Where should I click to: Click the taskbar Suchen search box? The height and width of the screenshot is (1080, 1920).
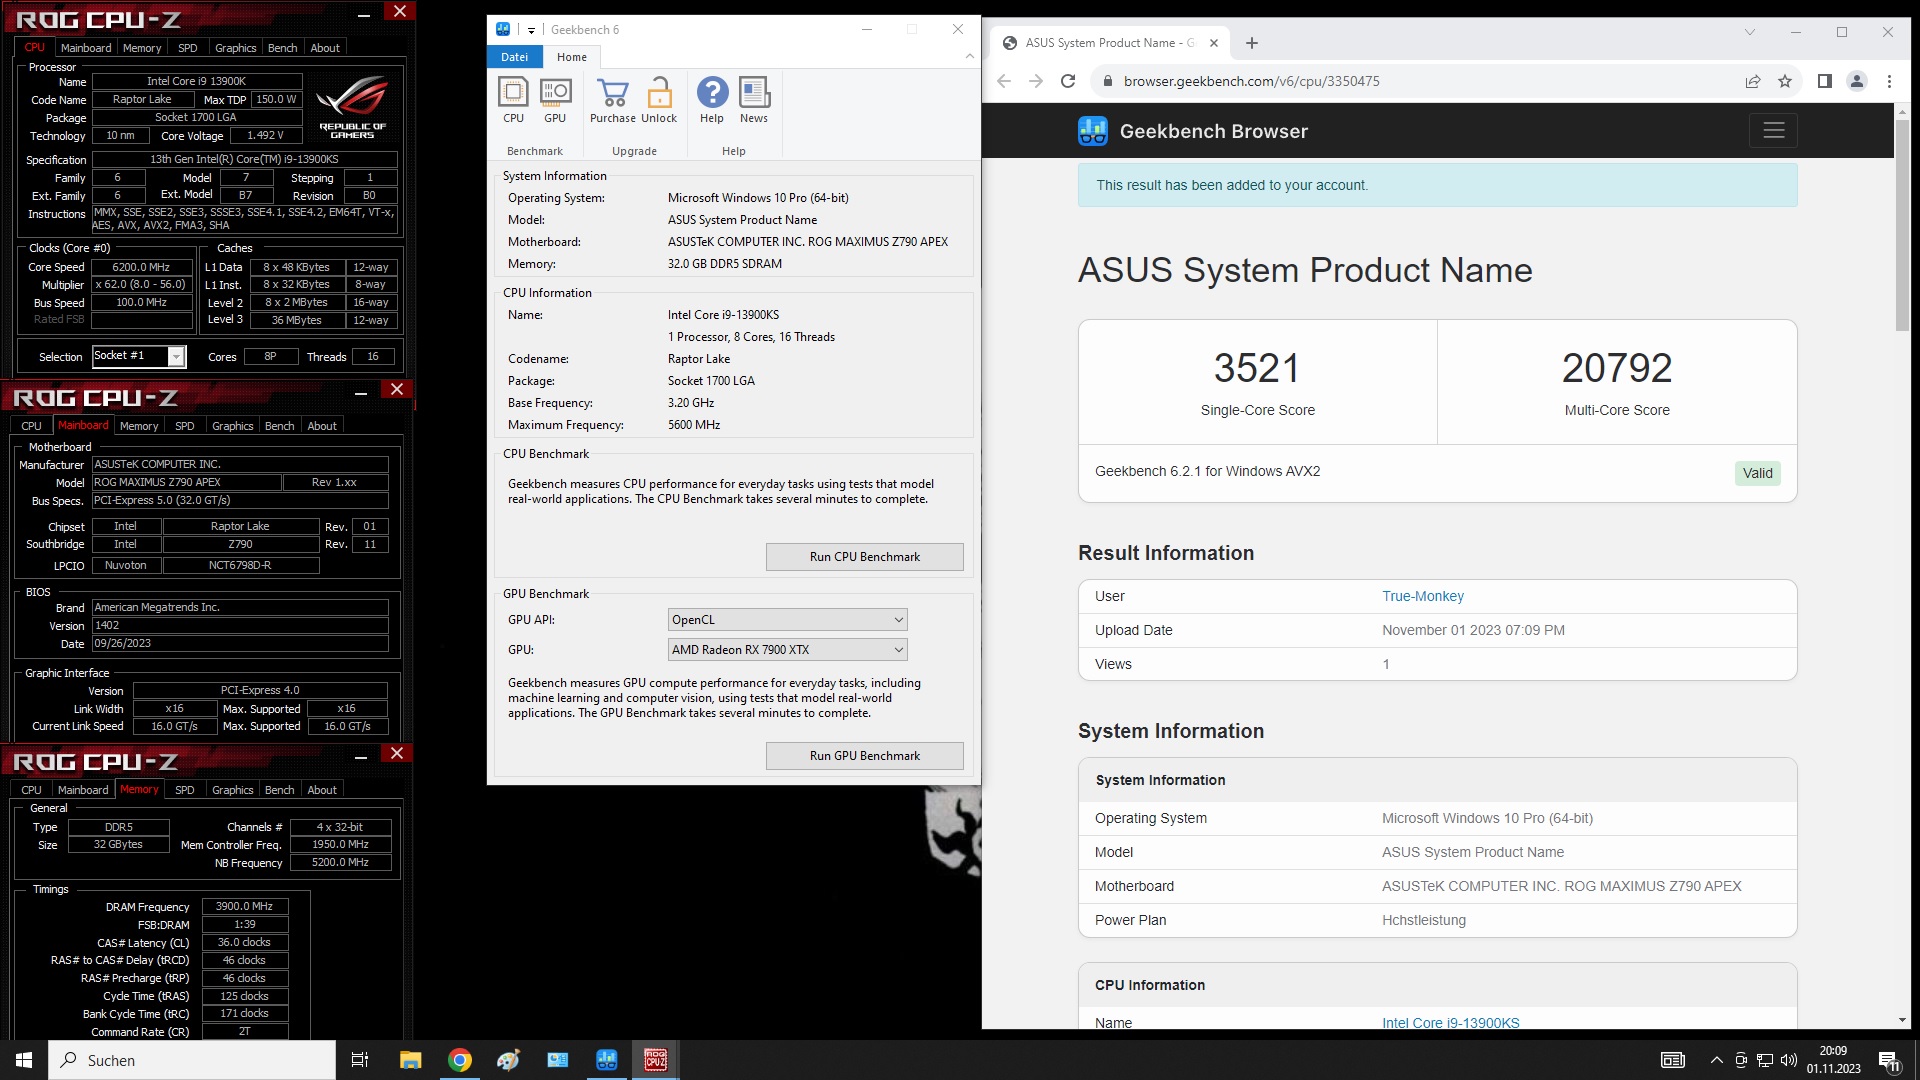coord(192,1060)
